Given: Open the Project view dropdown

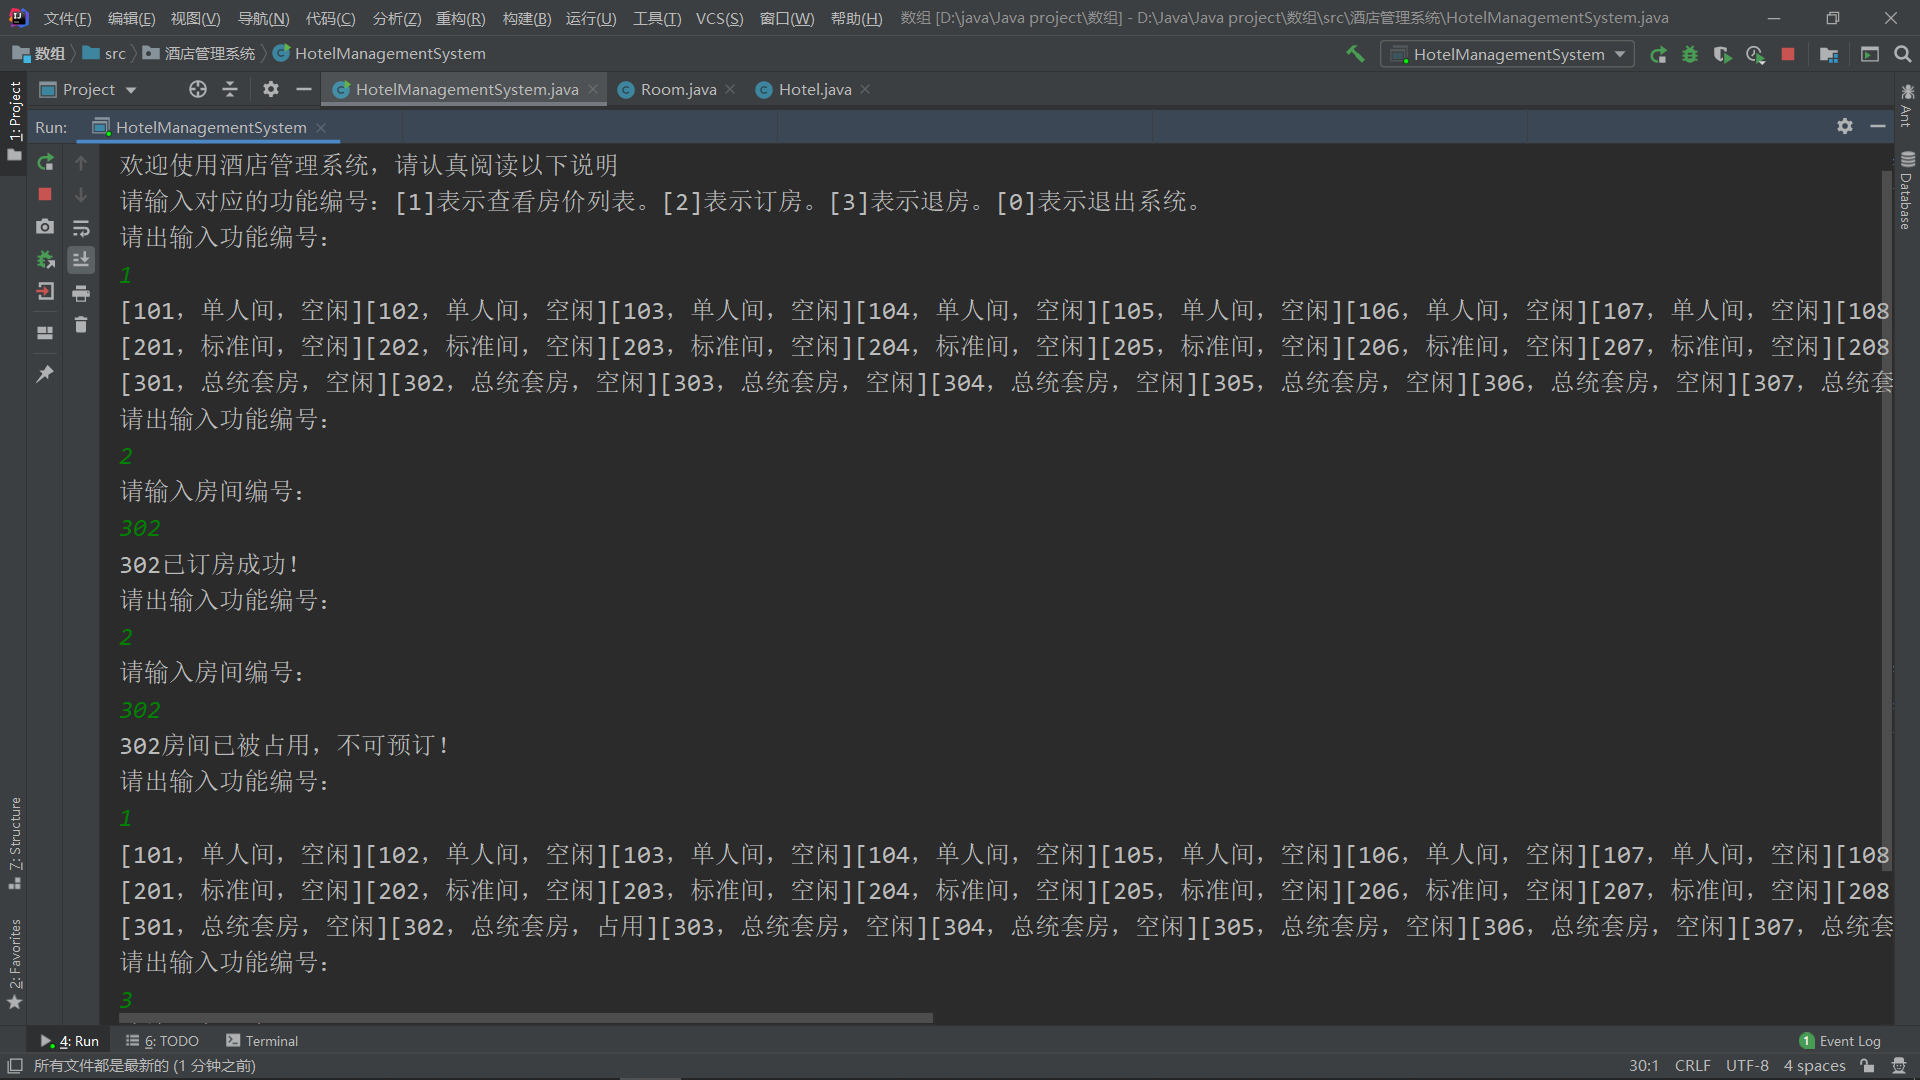Looking at the screenshot, I should (x=89, y=90).
